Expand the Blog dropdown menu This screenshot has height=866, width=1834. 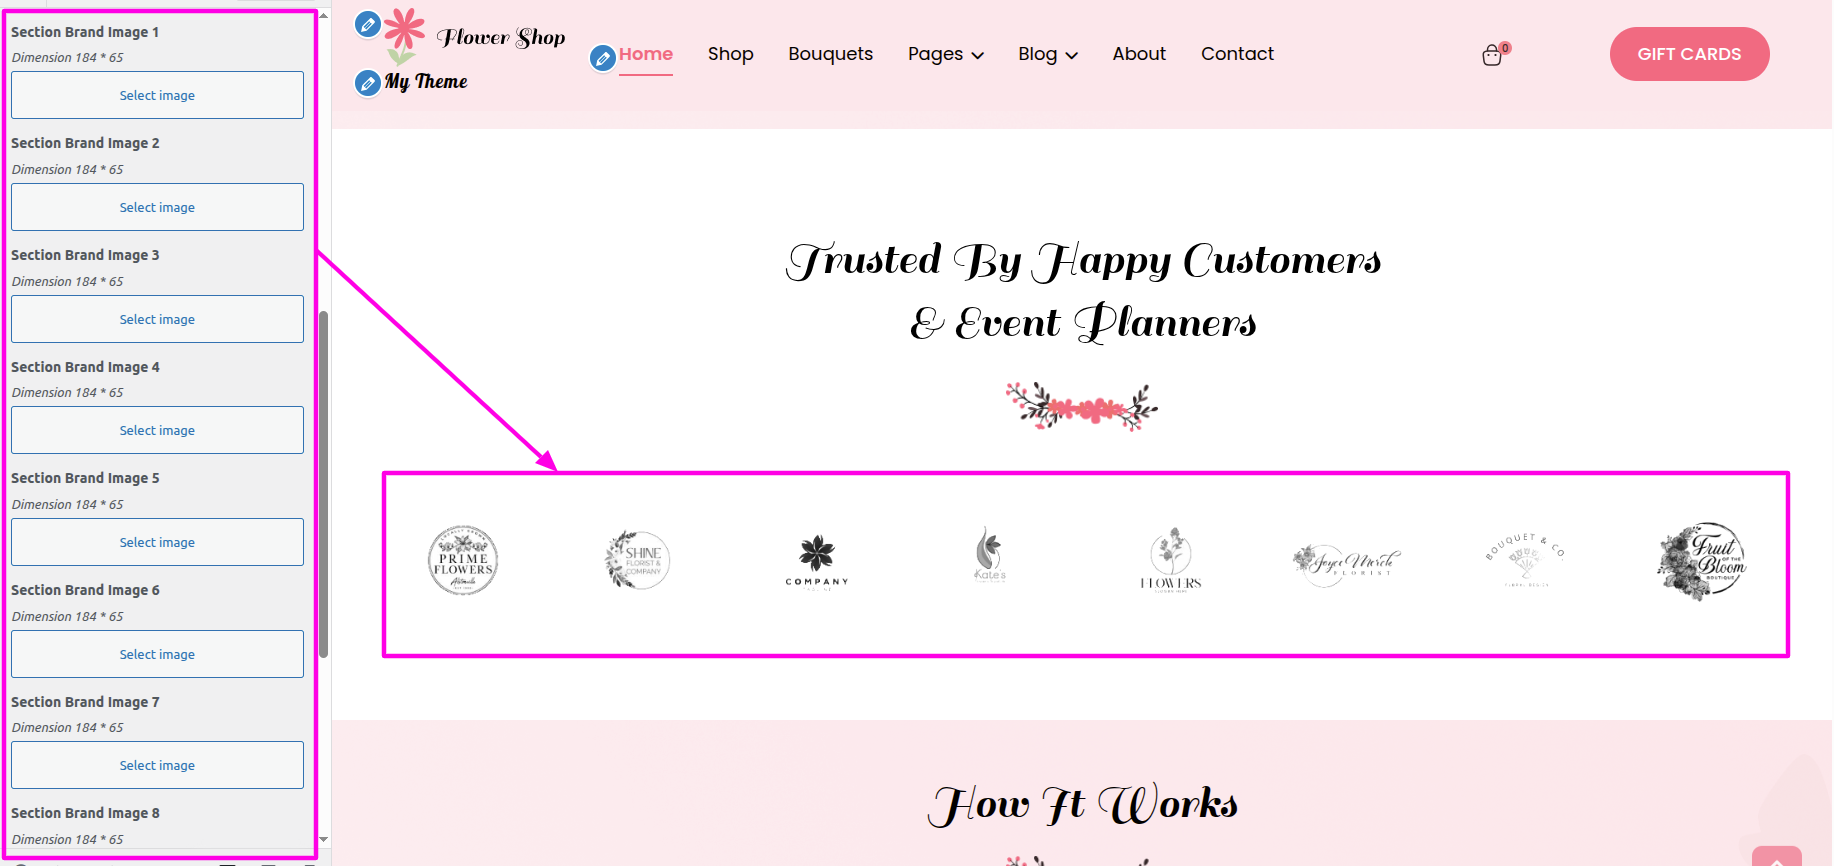coord(1047,54)
